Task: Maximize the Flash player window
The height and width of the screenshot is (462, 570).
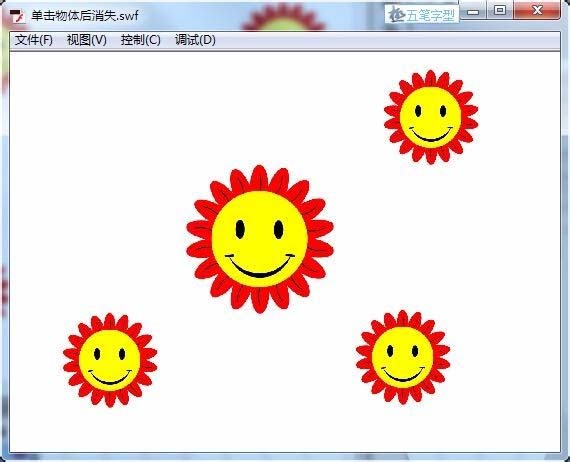Action: point(500,10)
